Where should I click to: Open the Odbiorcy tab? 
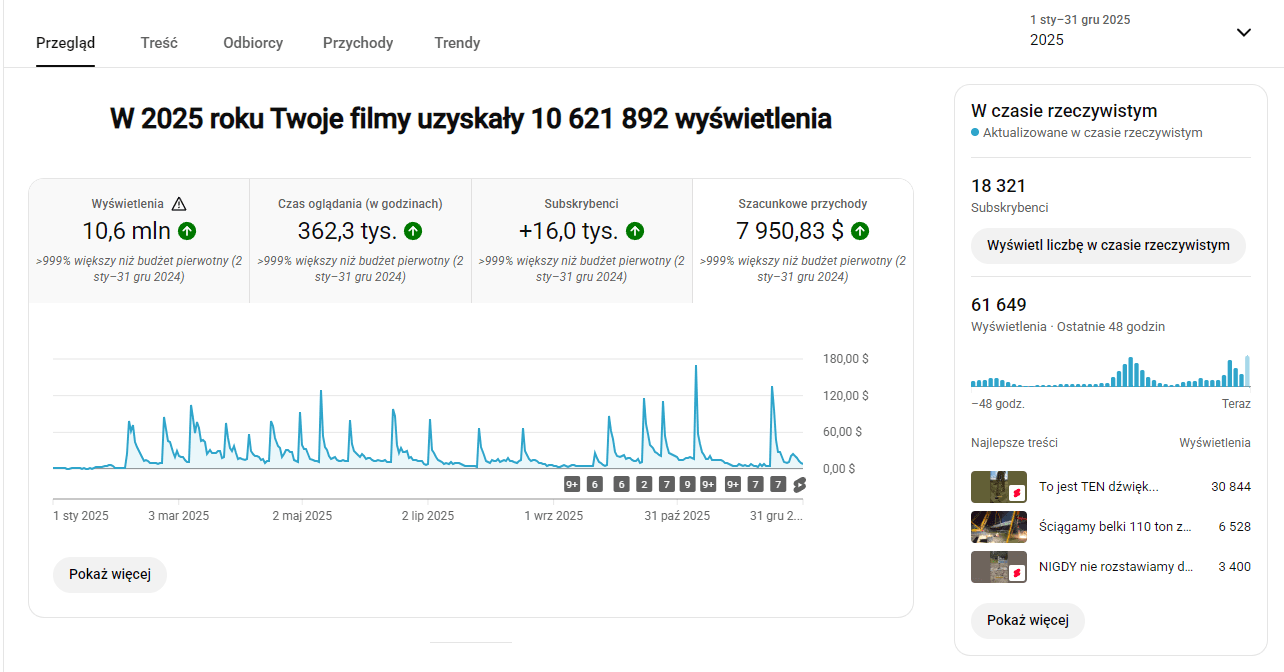click(253, 43)
